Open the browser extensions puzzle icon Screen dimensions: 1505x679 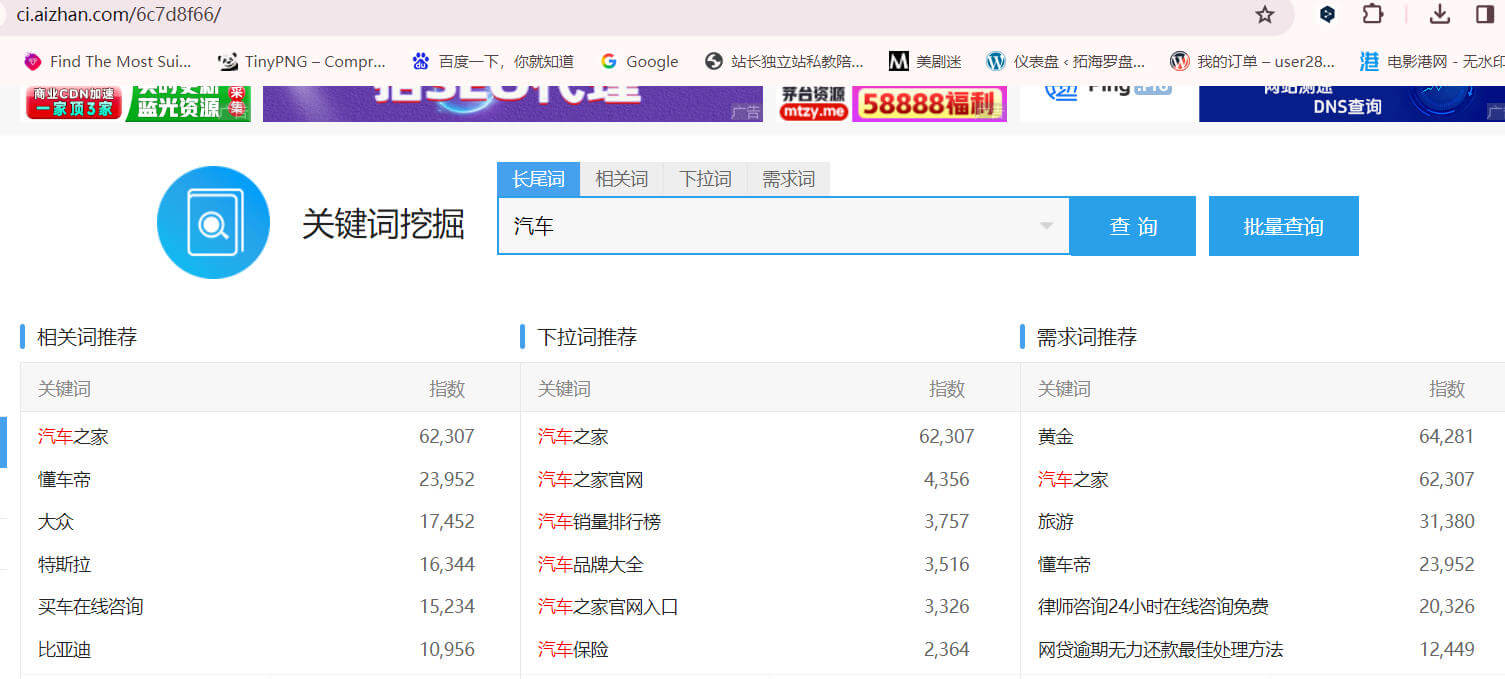point(1373,14)
